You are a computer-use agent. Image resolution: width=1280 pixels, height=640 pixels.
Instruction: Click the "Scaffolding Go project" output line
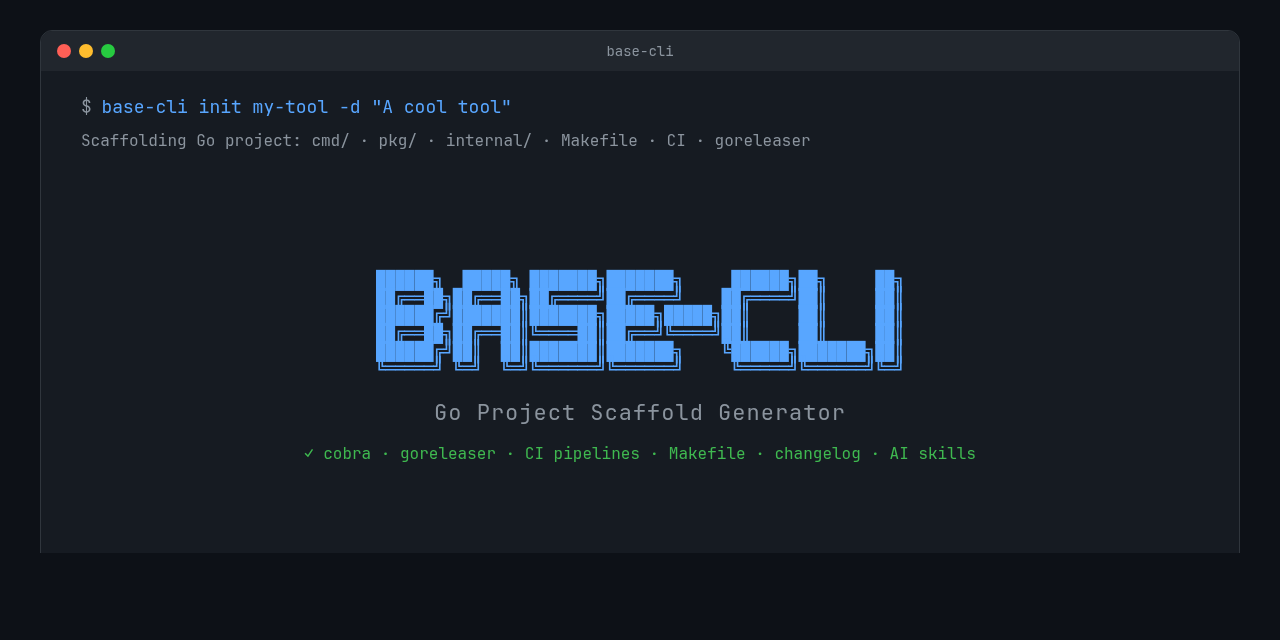point(446,141)
